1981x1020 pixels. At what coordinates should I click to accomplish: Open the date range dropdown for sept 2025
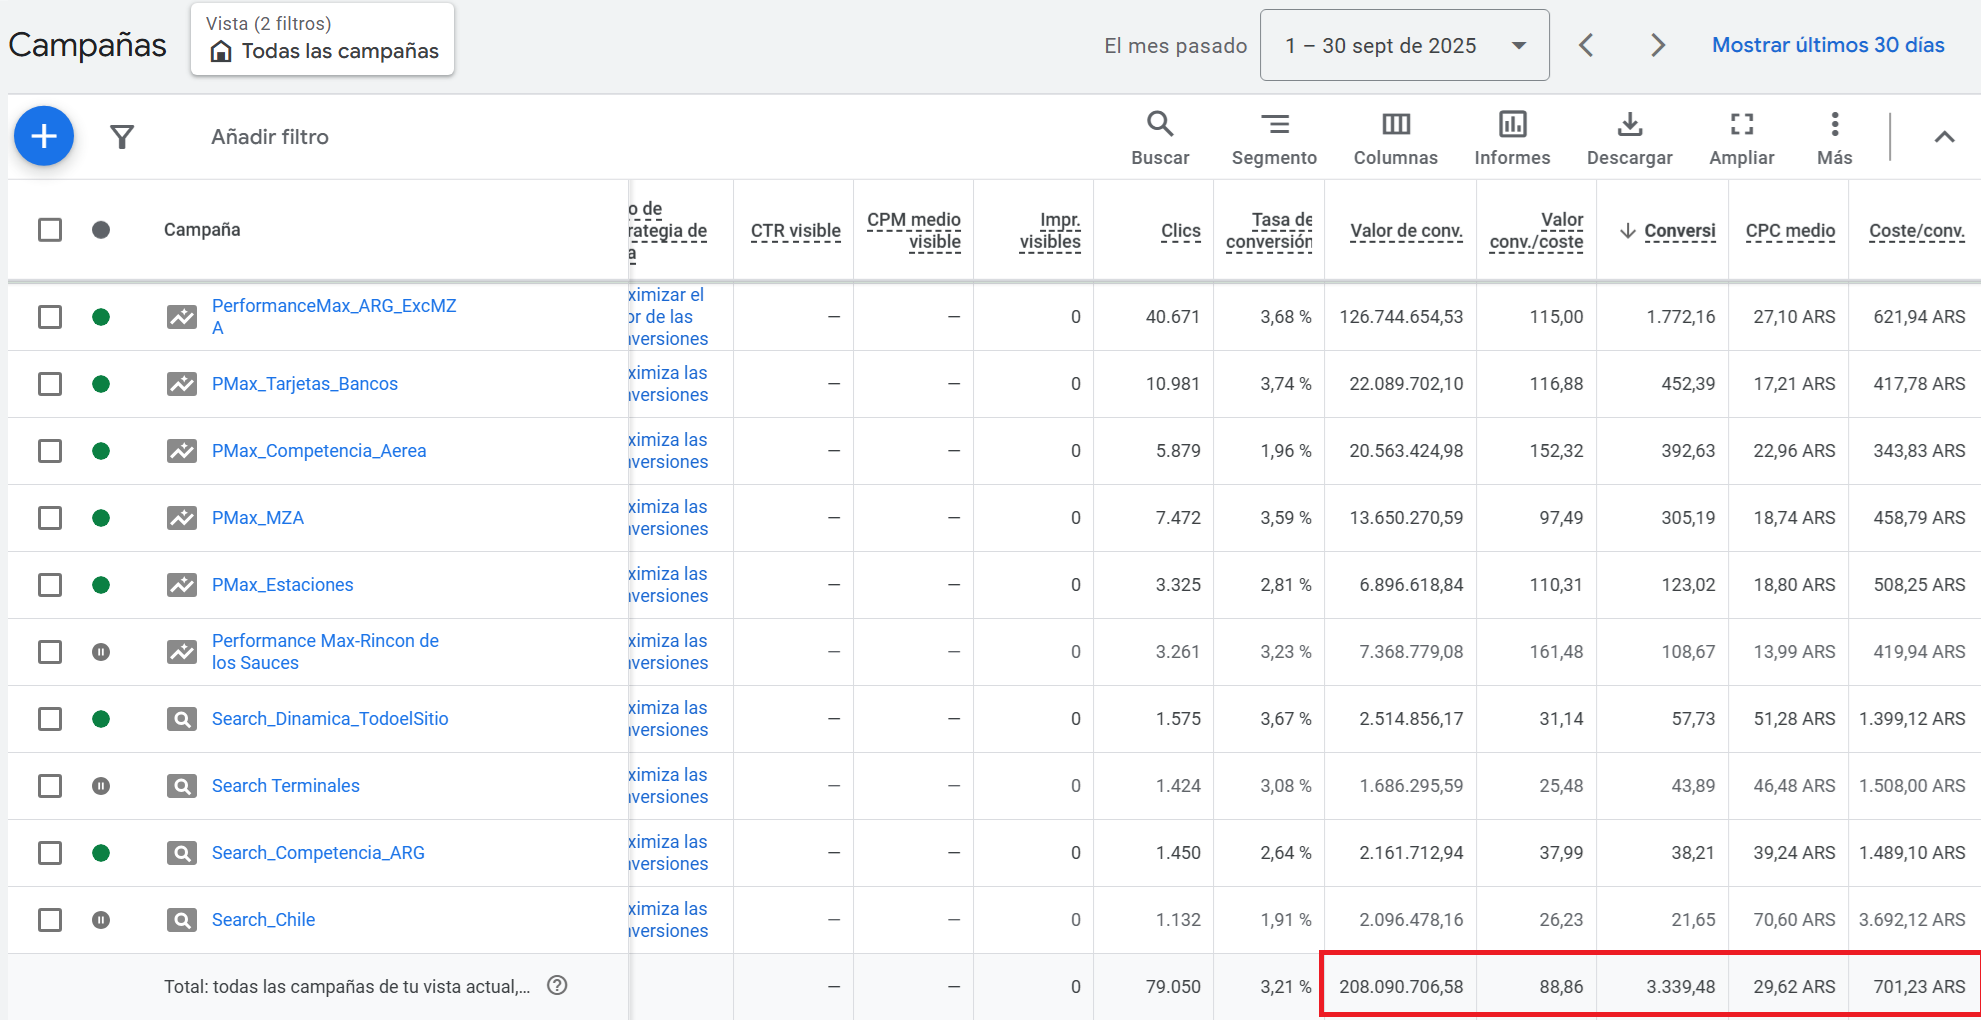click(x=1404, y=46)
